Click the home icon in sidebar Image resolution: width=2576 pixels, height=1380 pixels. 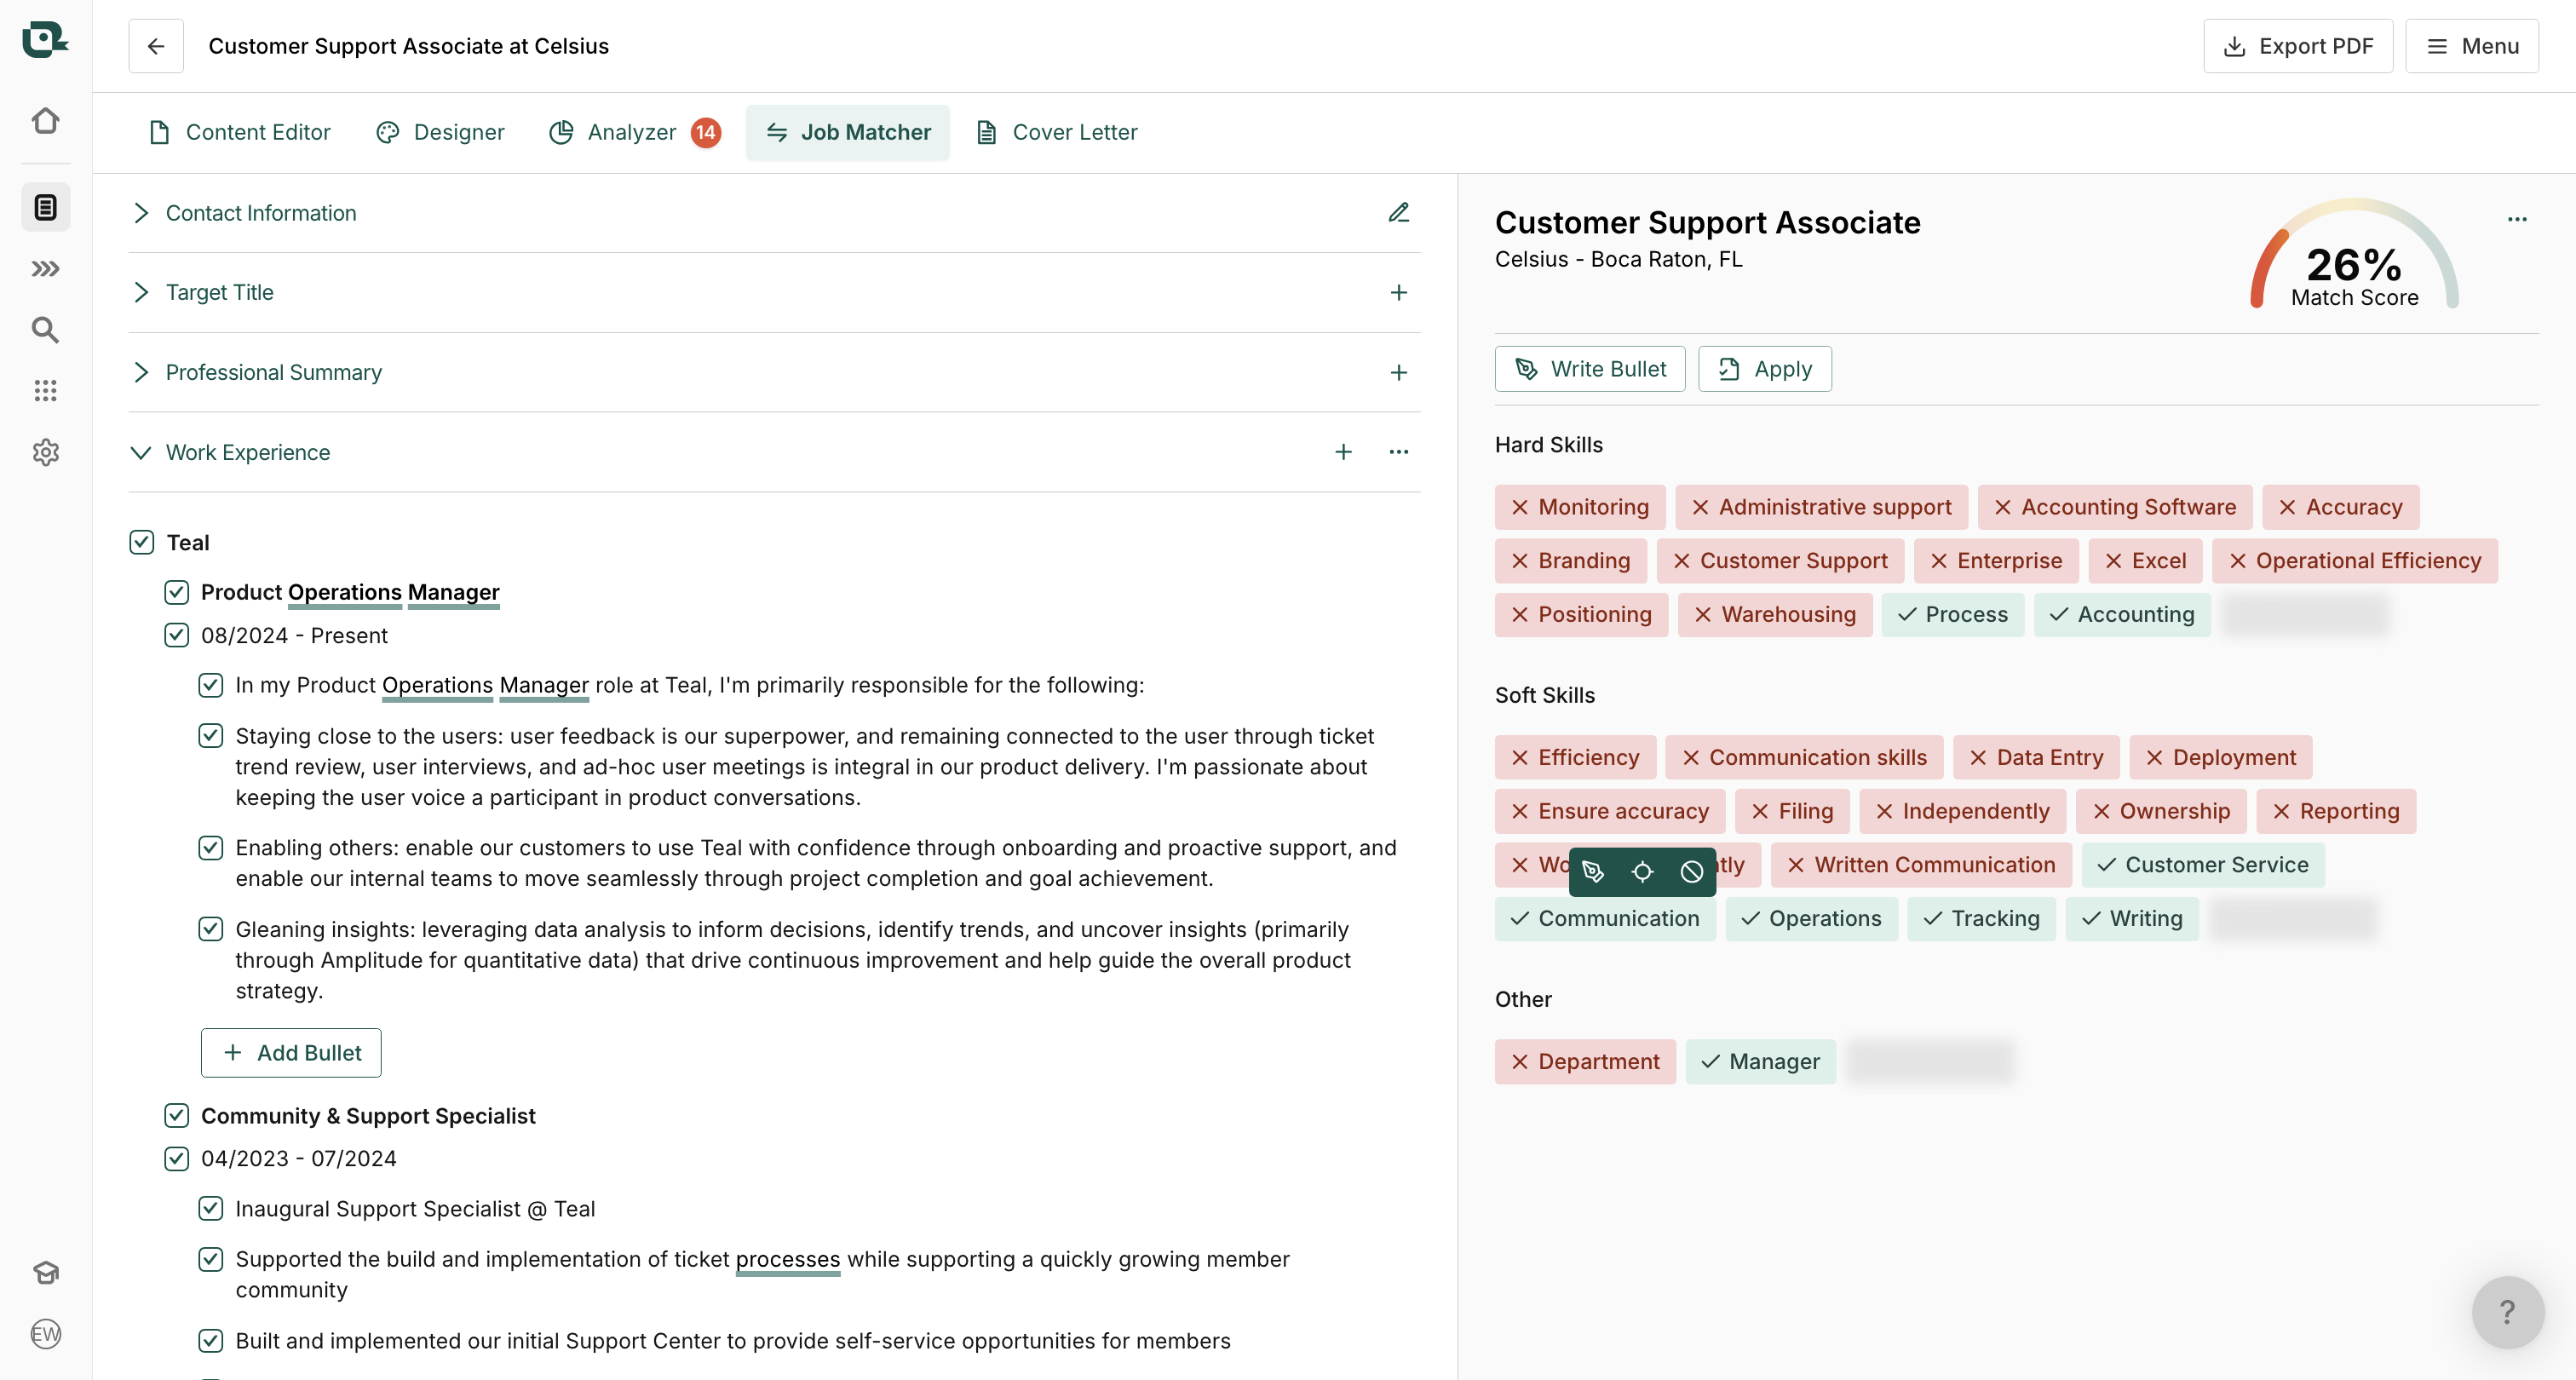[45, 121]
